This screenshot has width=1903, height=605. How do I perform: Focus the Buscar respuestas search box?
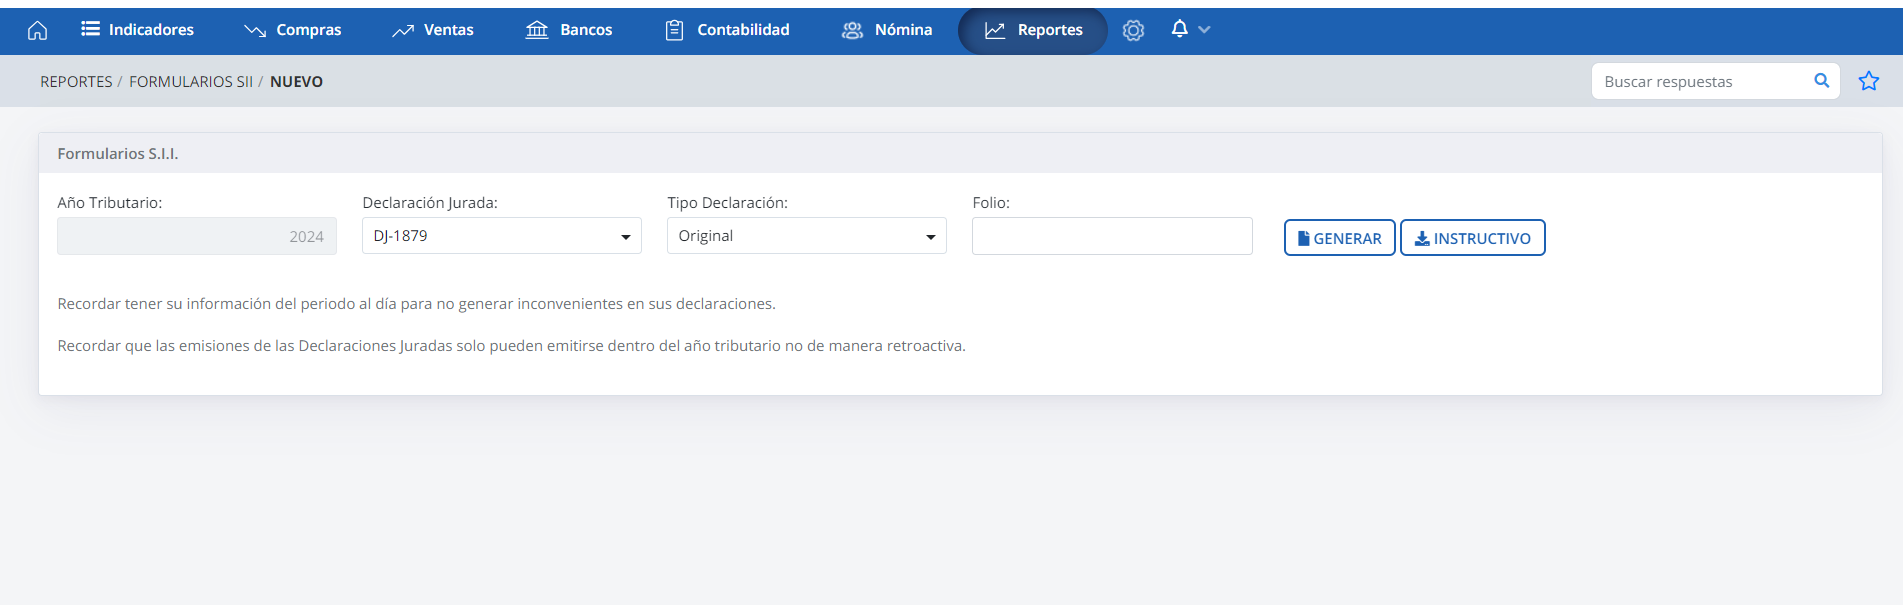pyautogui.click(x=1700, y=82)
